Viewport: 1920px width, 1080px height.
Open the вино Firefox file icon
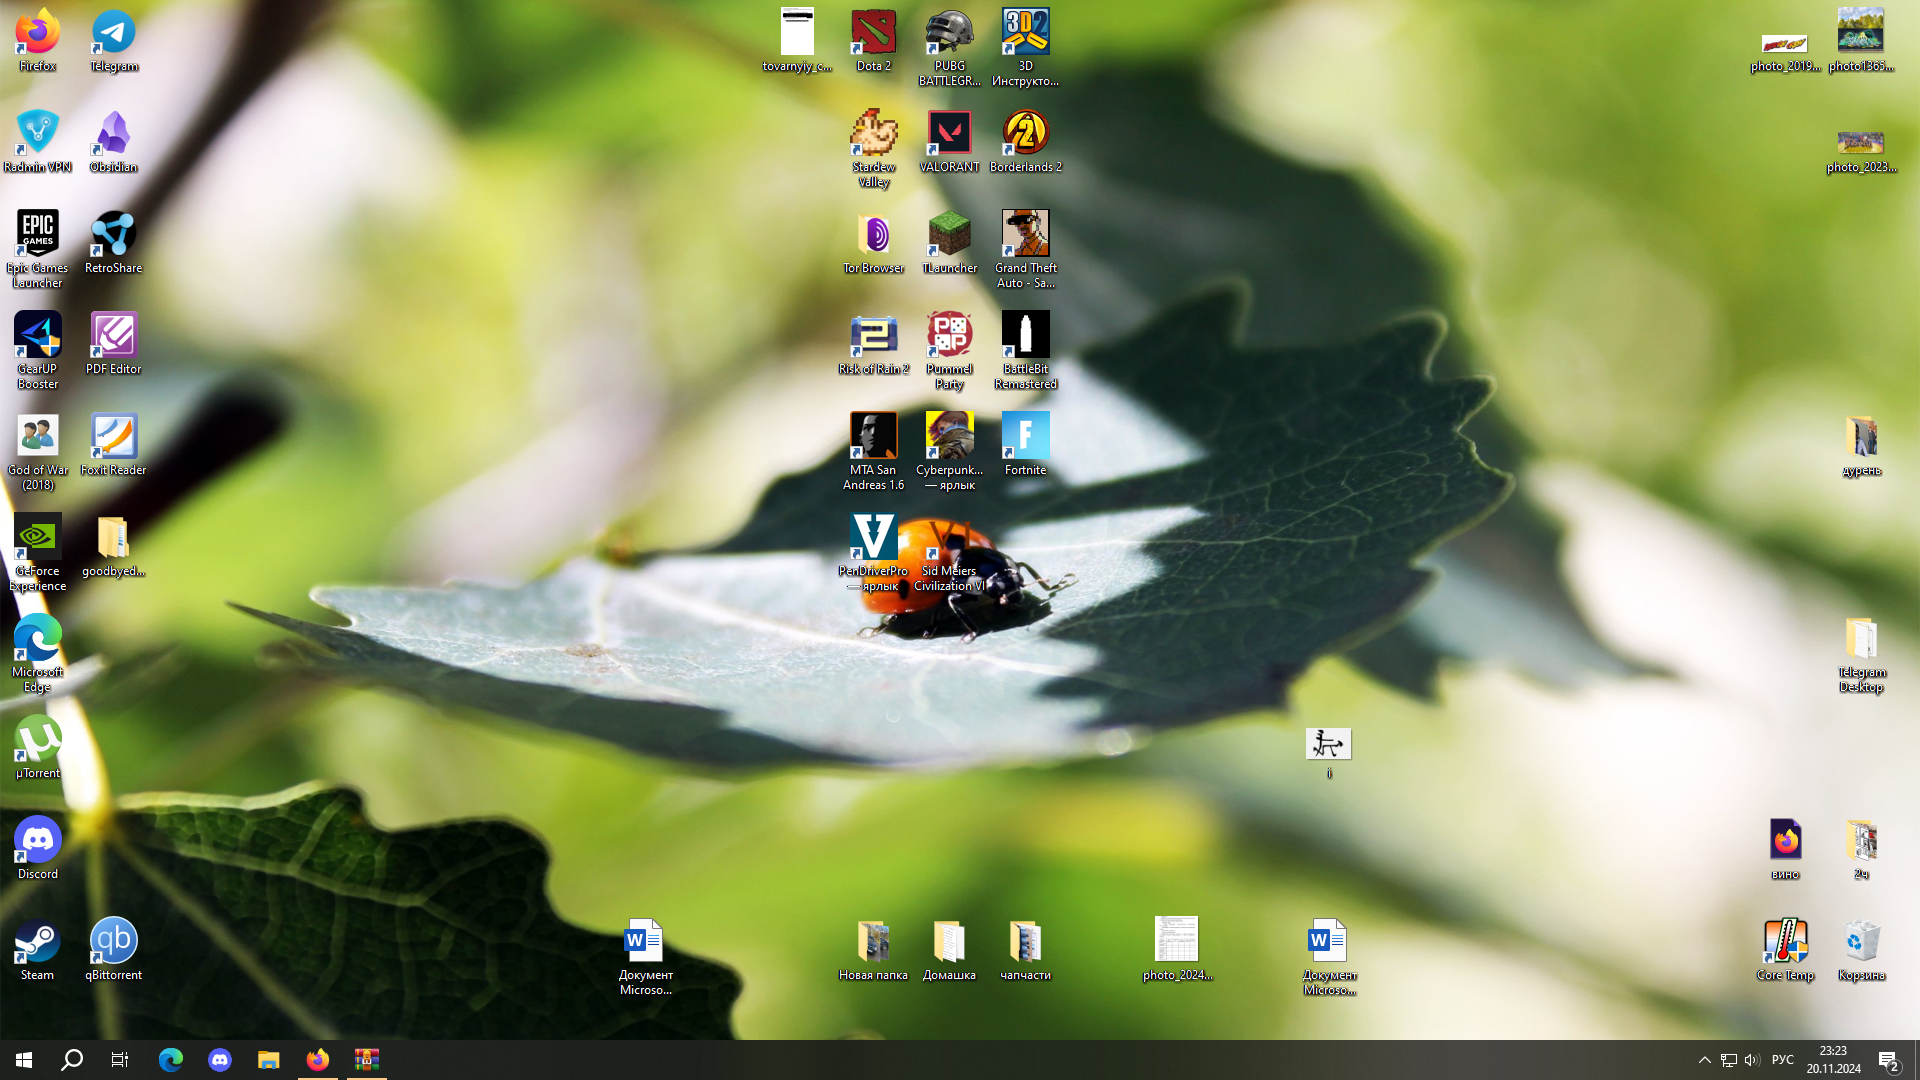pyautogui.click(x=1786, y=848)
